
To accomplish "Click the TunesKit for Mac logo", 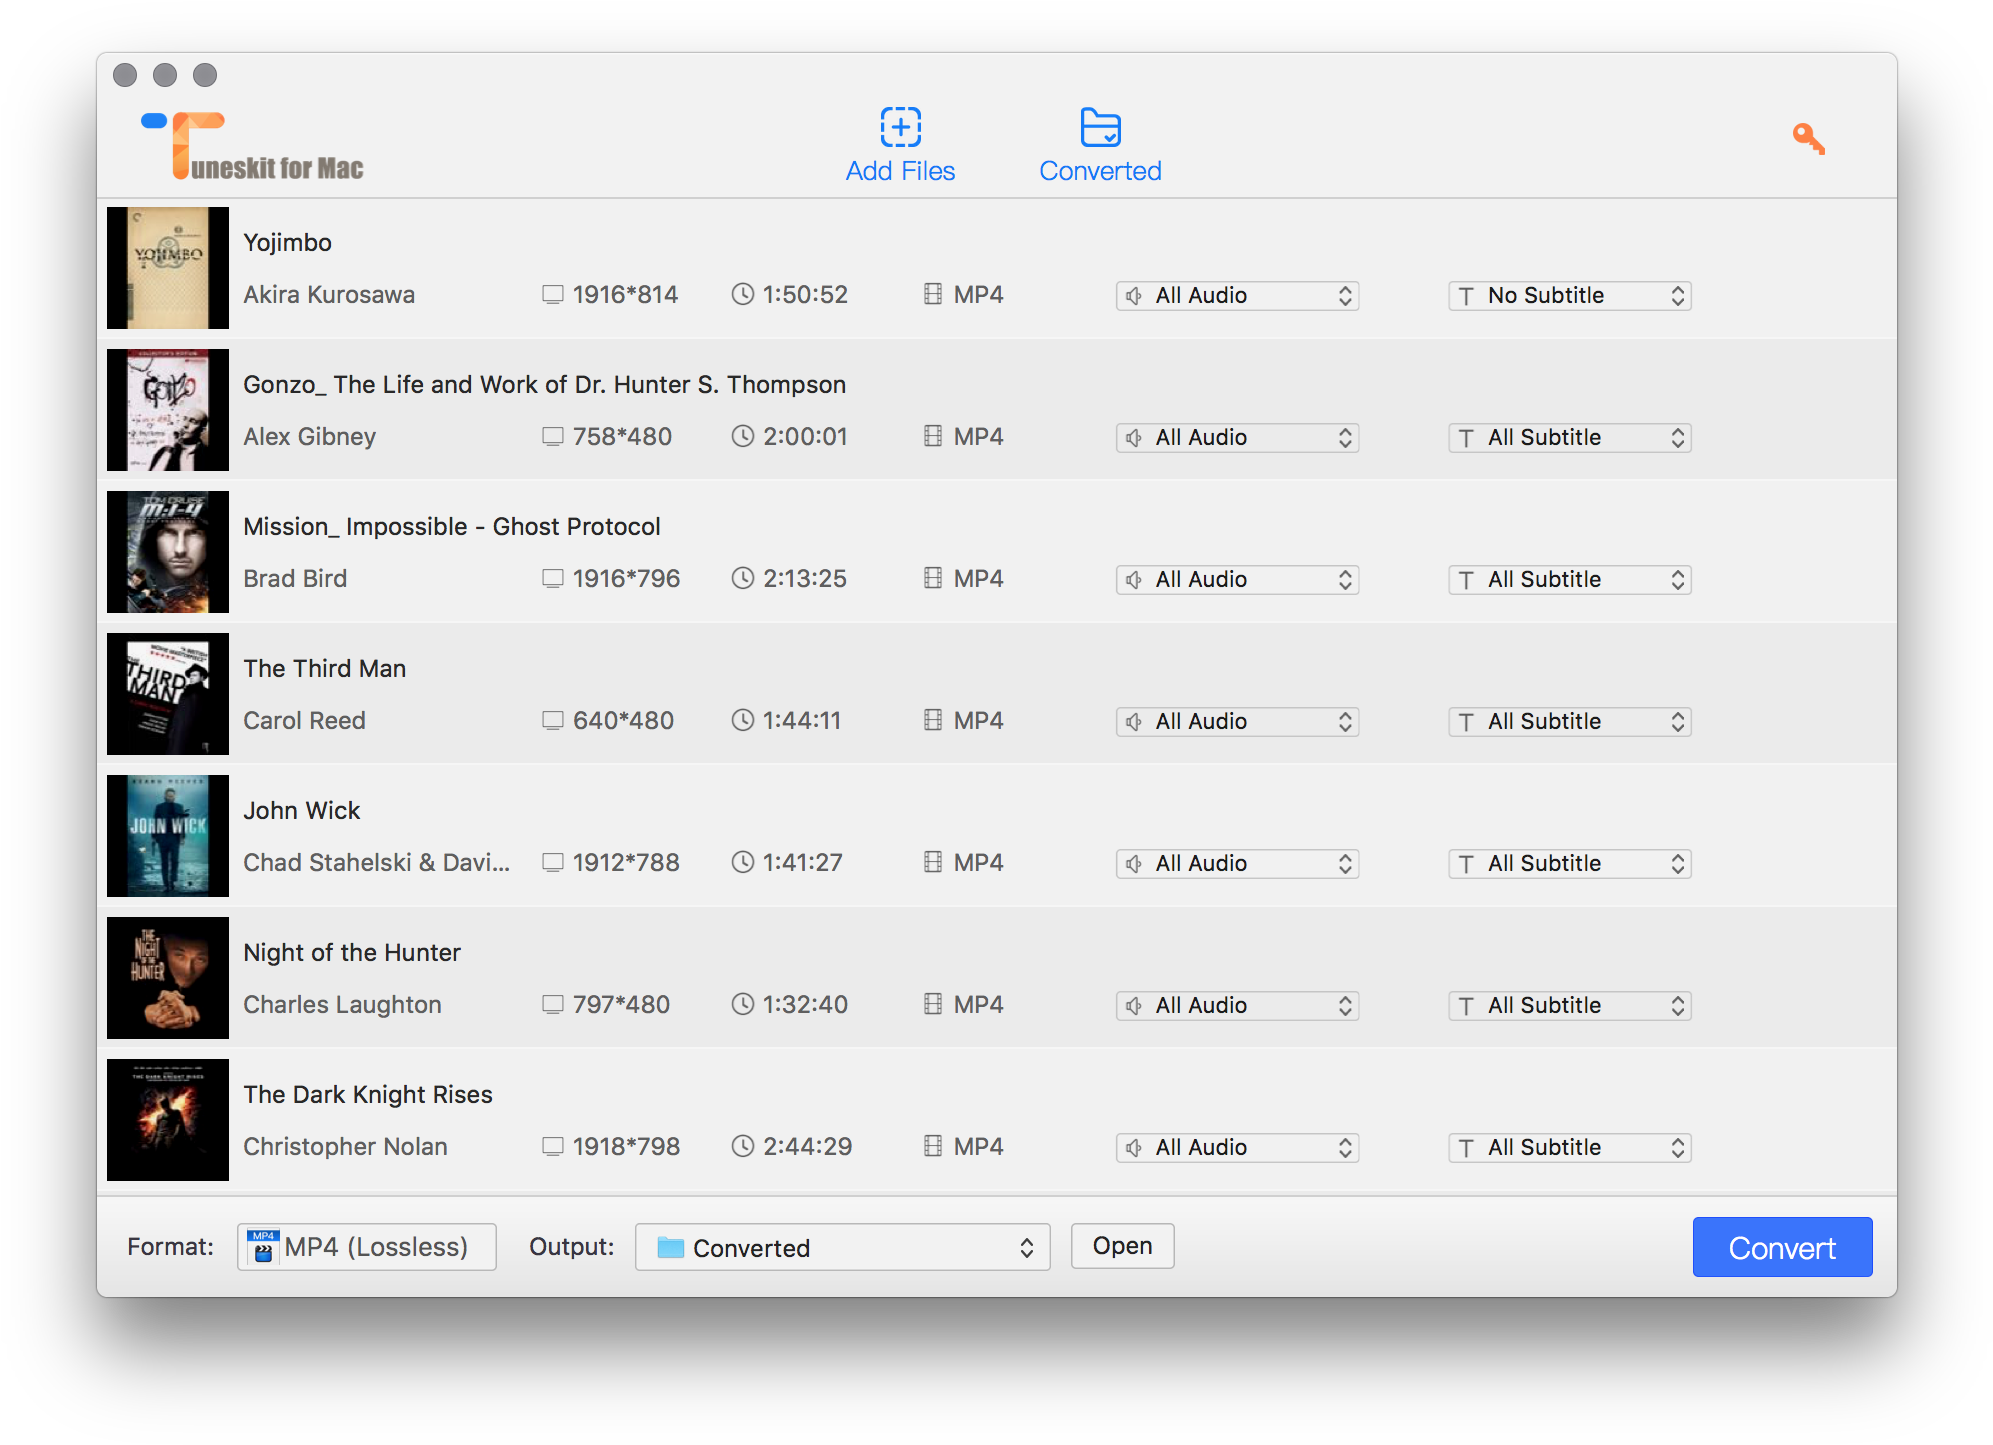I will [250, 140].
